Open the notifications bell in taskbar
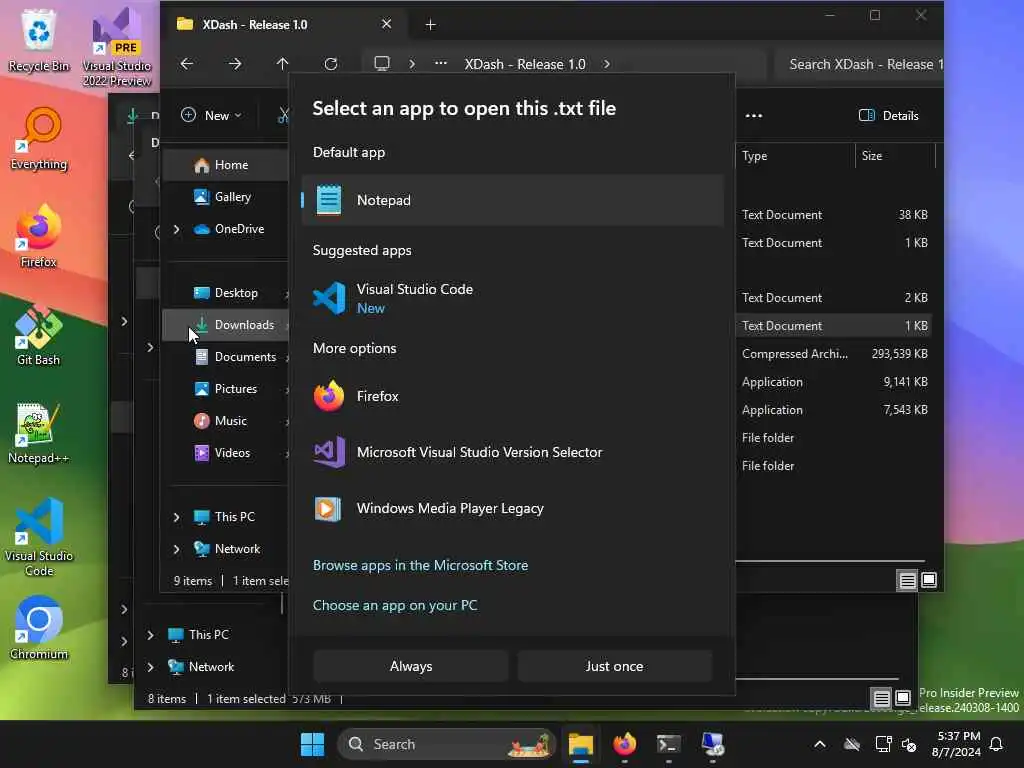The height and width of the screenshot is (768, 1024). pyautogui.click(x=996, y=744)
